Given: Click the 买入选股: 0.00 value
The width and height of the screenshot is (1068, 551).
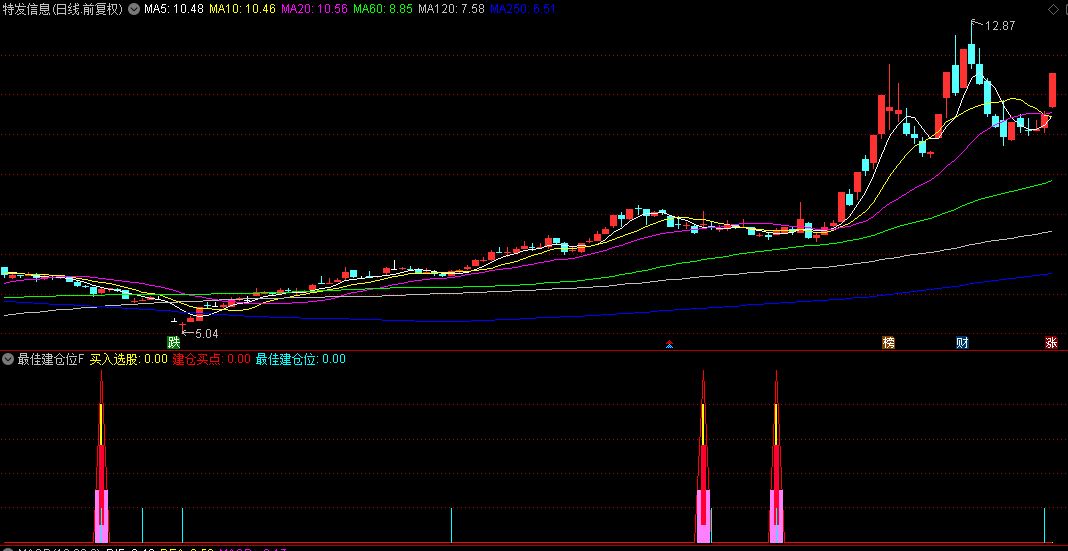Looking at the screenshot, I should (x=129, y=359).
